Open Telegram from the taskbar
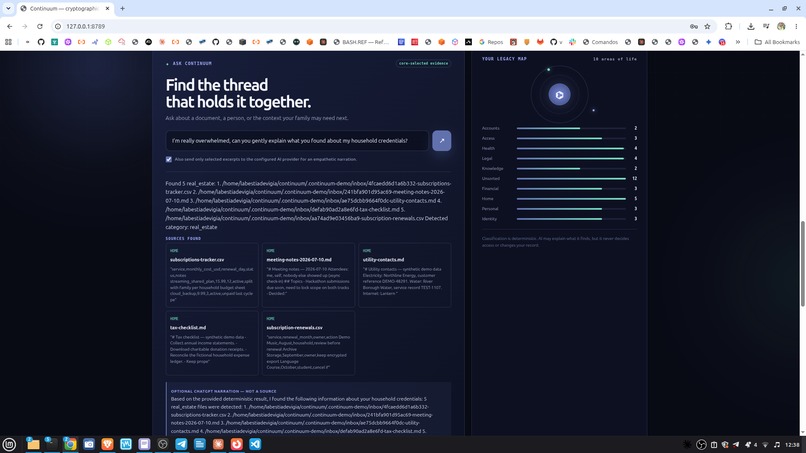 (181, 444)
